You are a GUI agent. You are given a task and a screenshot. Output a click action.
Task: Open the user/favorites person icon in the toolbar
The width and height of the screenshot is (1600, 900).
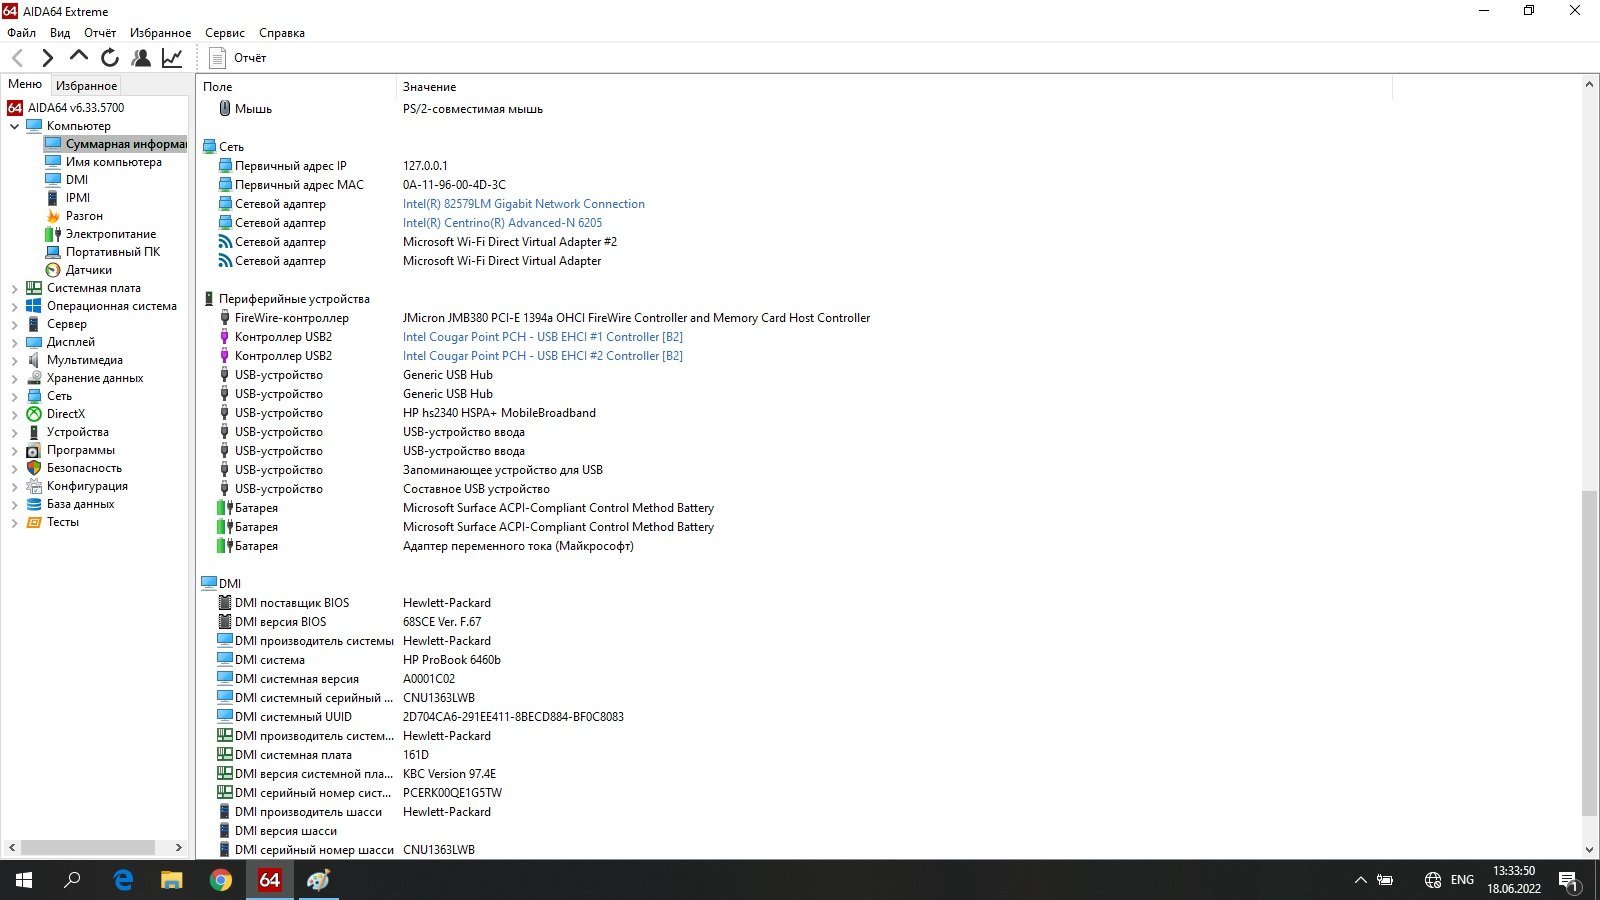[x=141, y=58]
